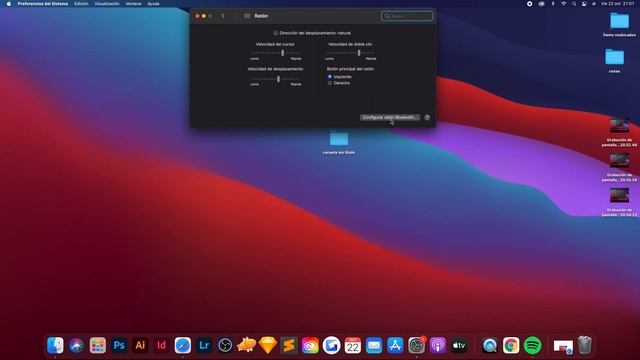Viewport: 640px width, 360px height.
Task: Open Podcasts from the dock
Action: point(438,346)
